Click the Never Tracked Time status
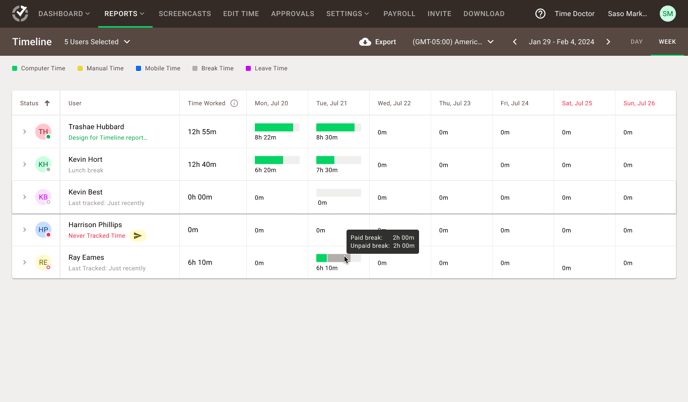 point(97,236)
